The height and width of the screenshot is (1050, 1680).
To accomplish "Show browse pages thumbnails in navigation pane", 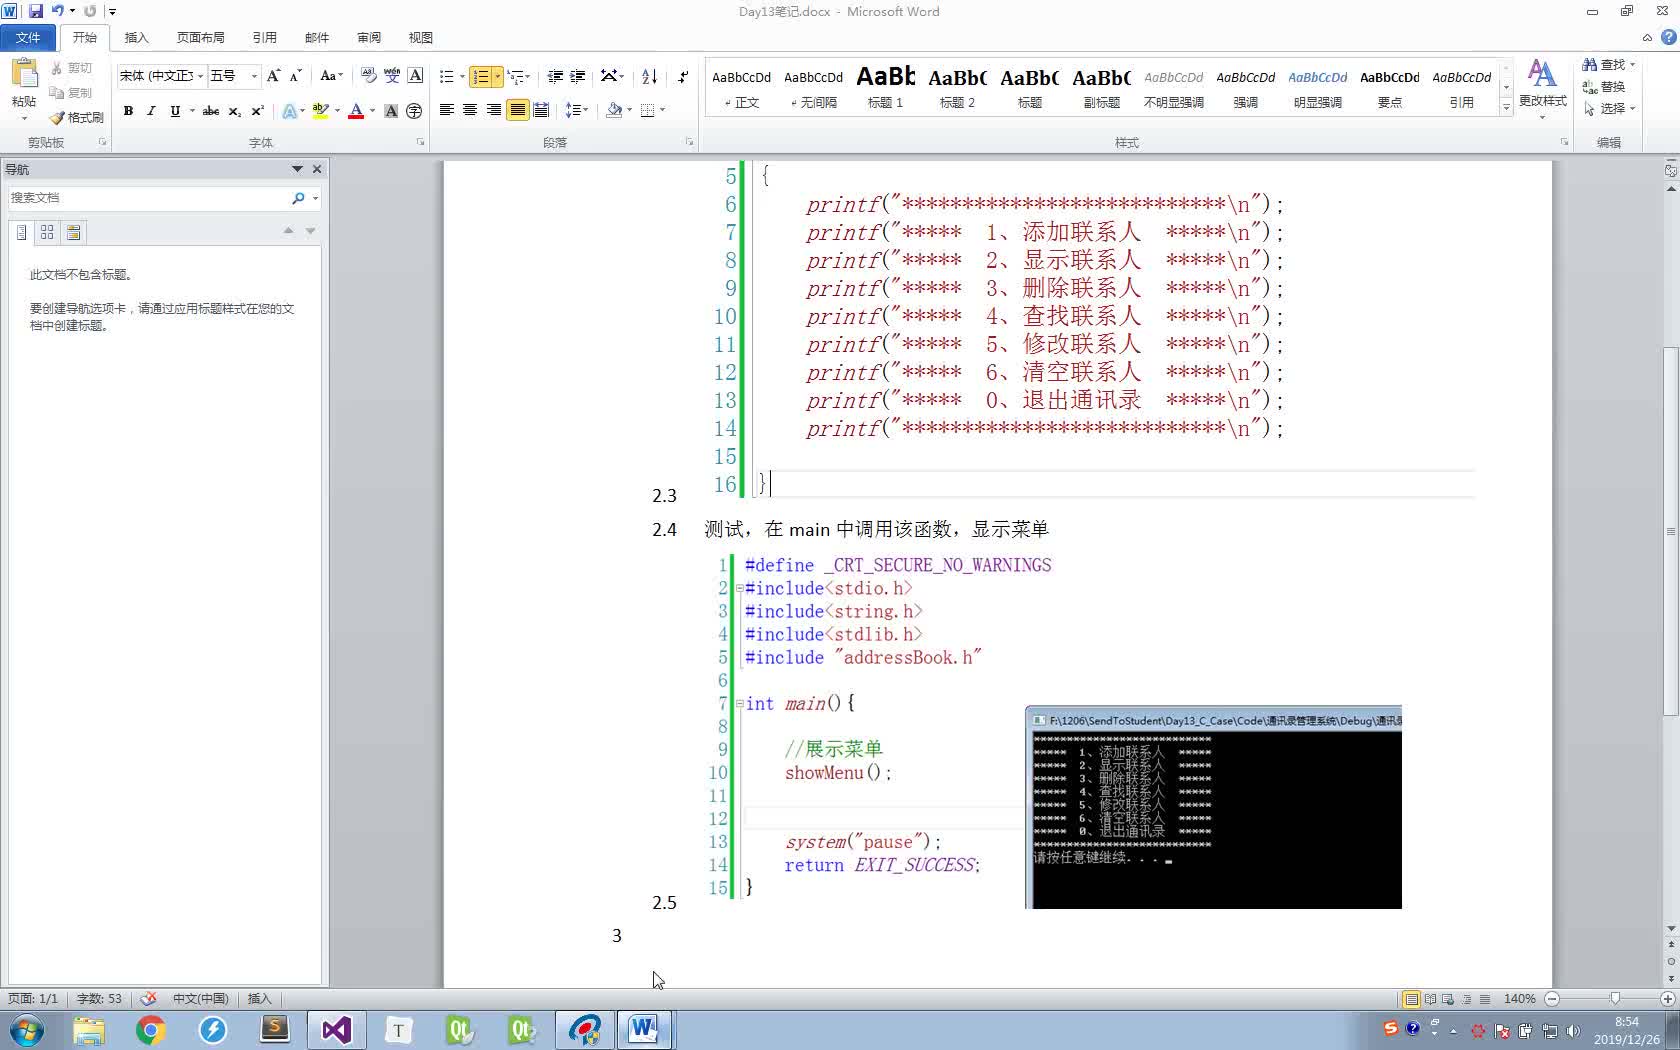I will [x=47, y=232].
